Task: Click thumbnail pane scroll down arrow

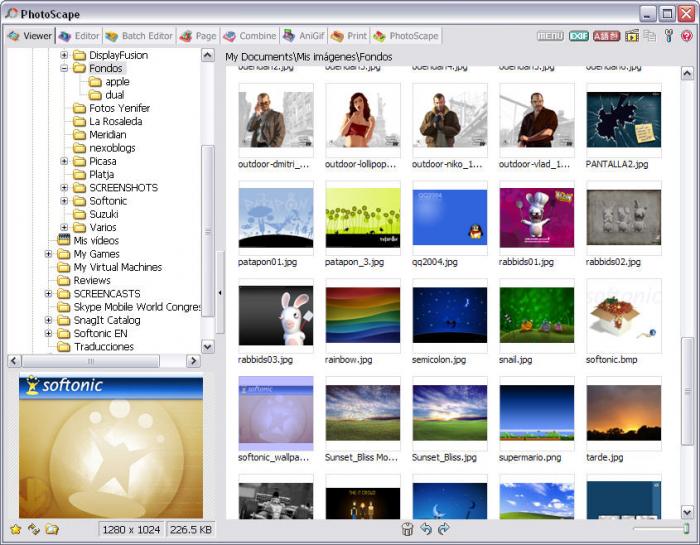Action: tap(688, 512)
